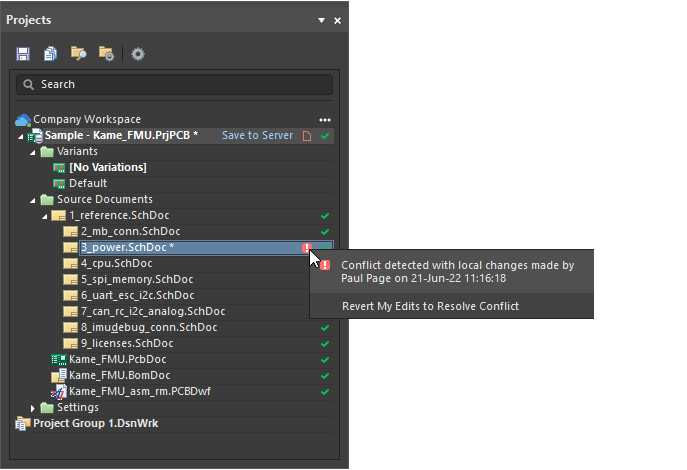
Task: Click the Save icon in Projects toolbar
Action: coord(23,53)
